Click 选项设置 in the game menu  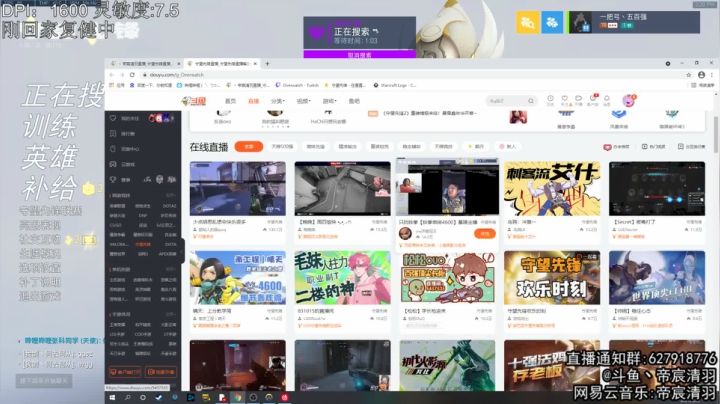pos(40,268)
